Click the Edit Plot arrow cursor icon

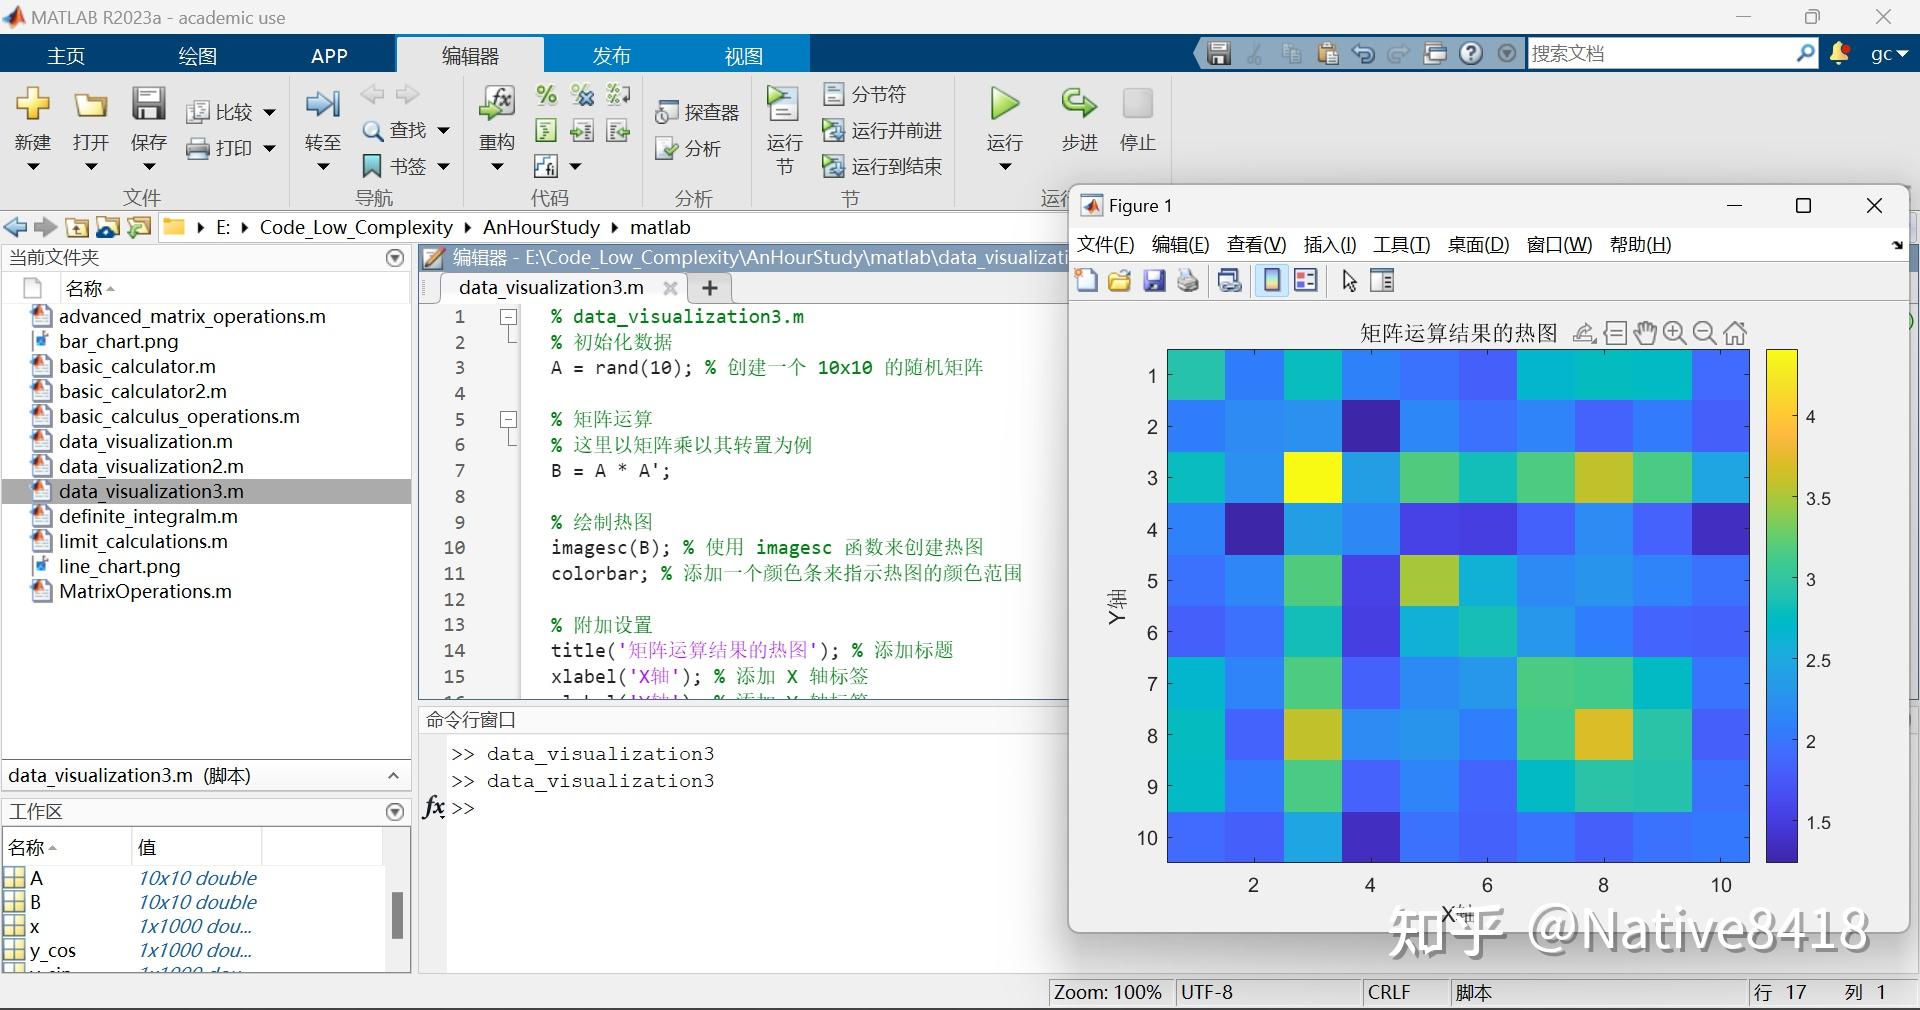[1349, 281]
